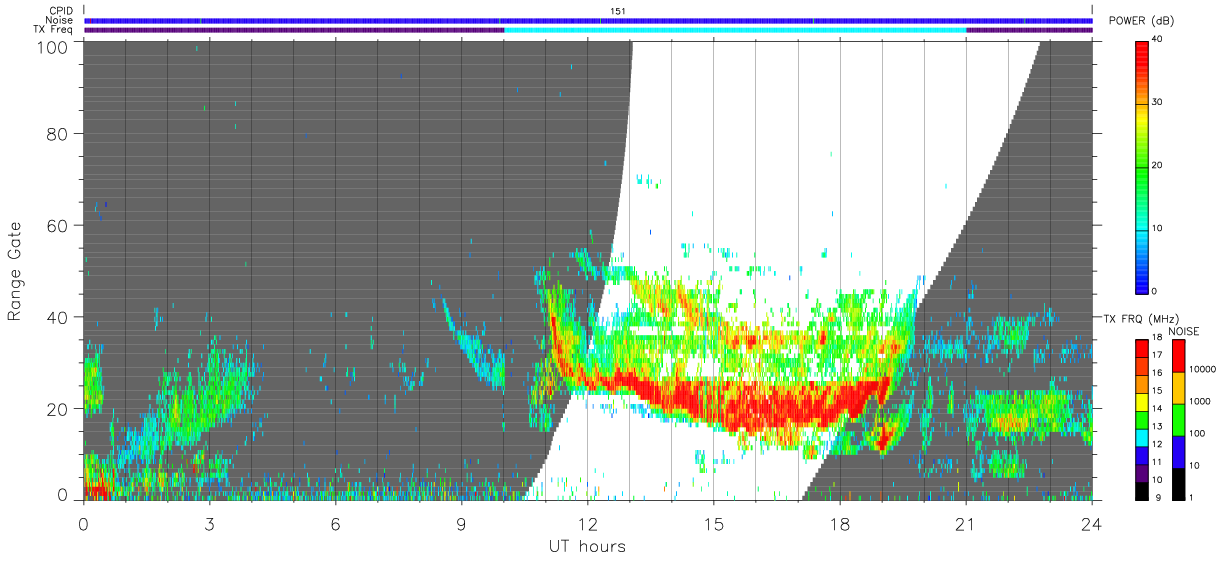Click the 9 tick on the UT hours axis

[462, 523]
